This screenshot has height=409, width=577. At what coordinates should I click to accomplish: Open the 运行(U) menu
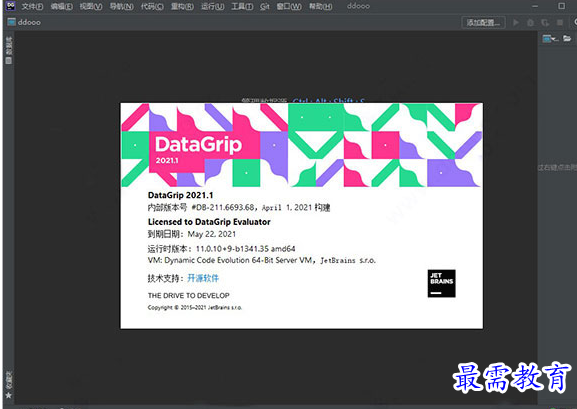pyautogui.click(x=212, y=7)
